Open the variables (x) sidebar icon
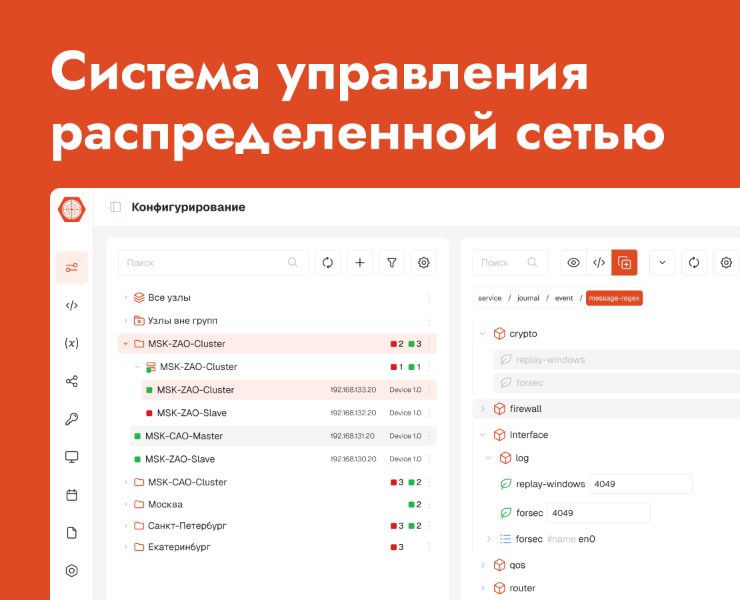740x600 pixels. [72, 343]
